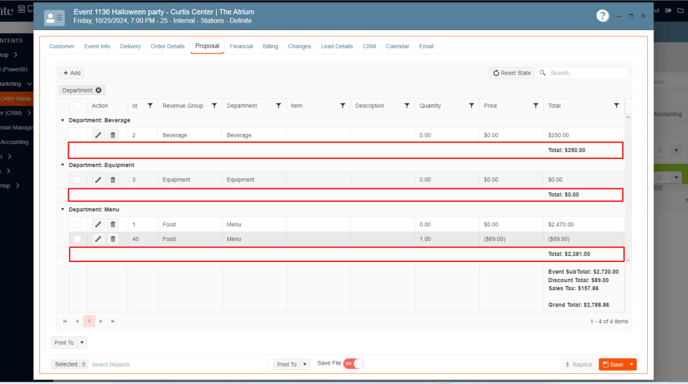Switch to the Calendar tab
The height and width of the screenshot is (384, 688).
(x=397, y=46)
